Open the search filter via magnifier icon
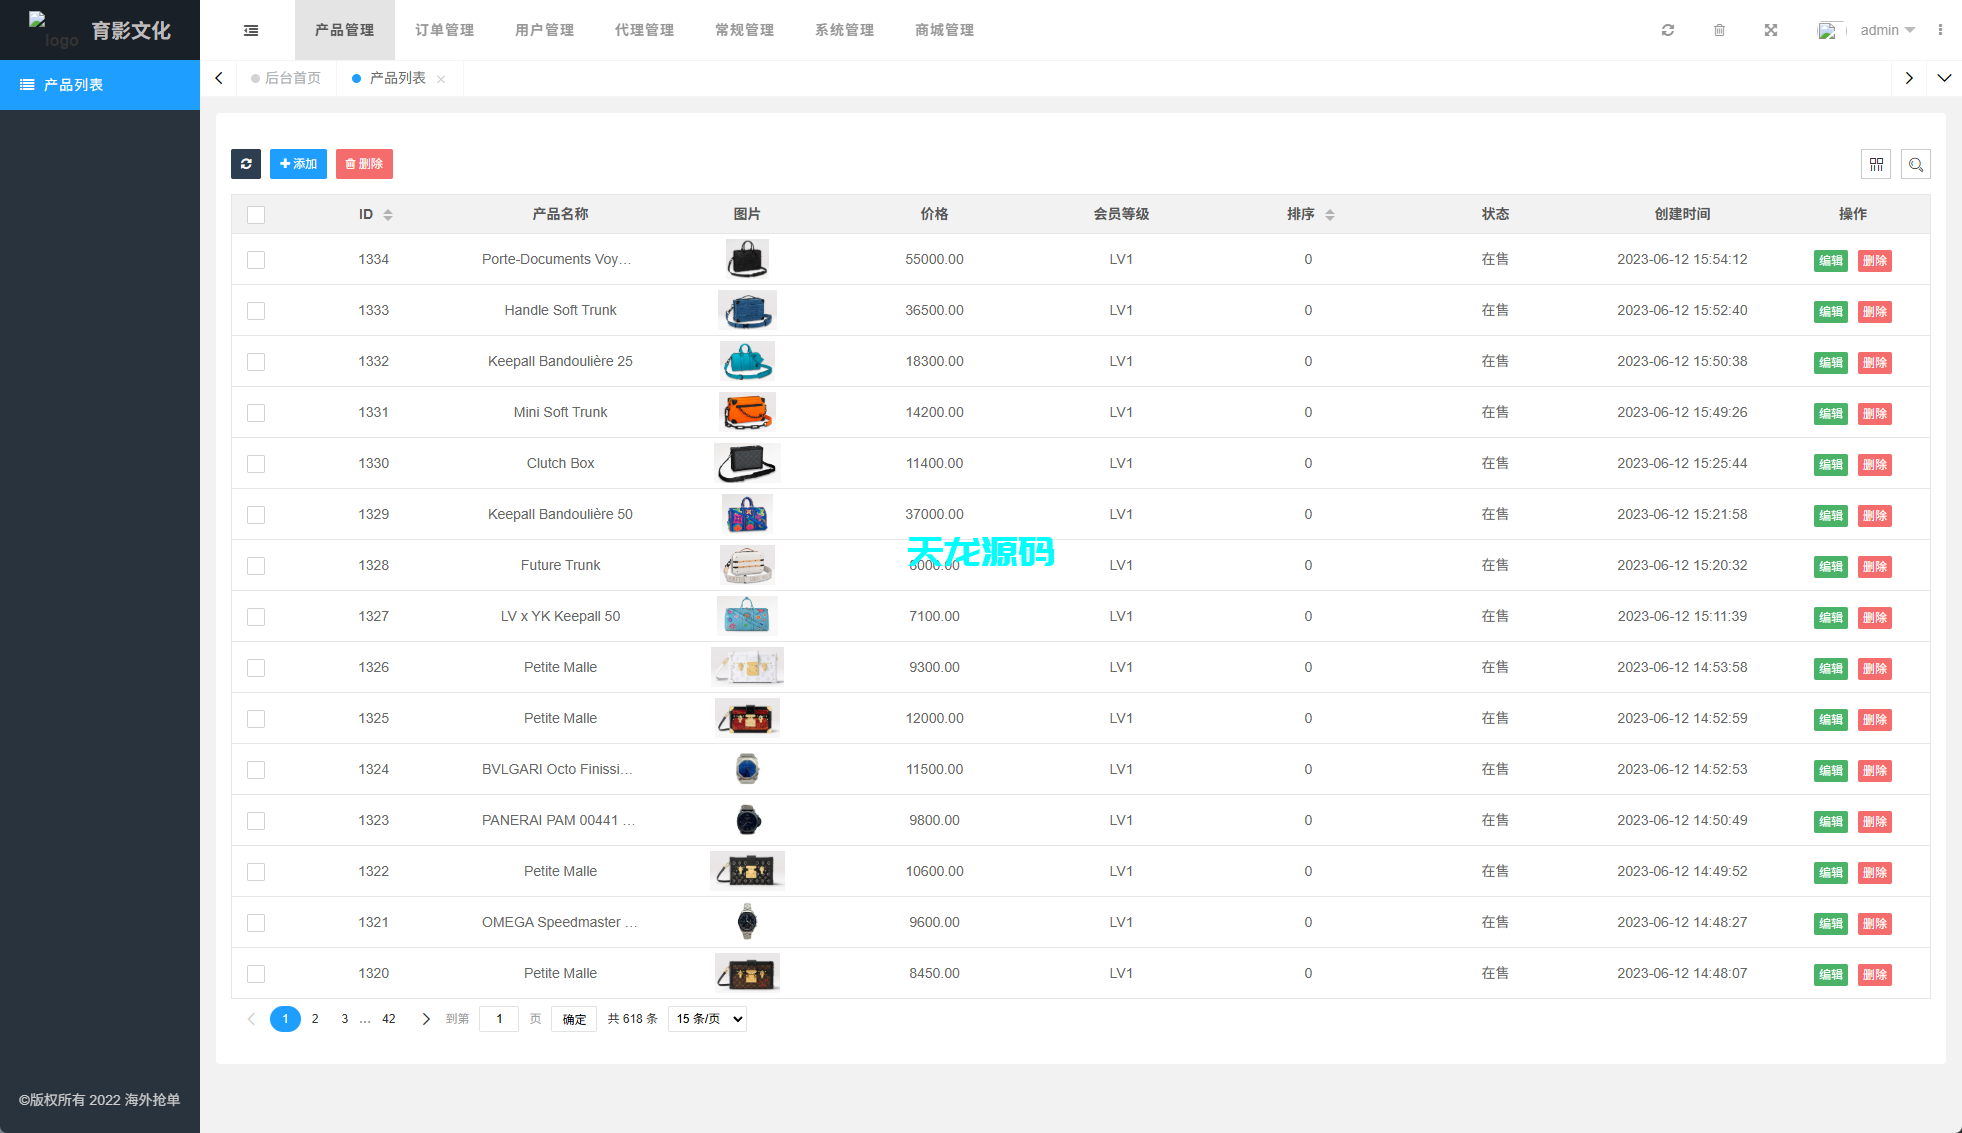This screenshot has height=1133, width=1962. pos(1916,164)
